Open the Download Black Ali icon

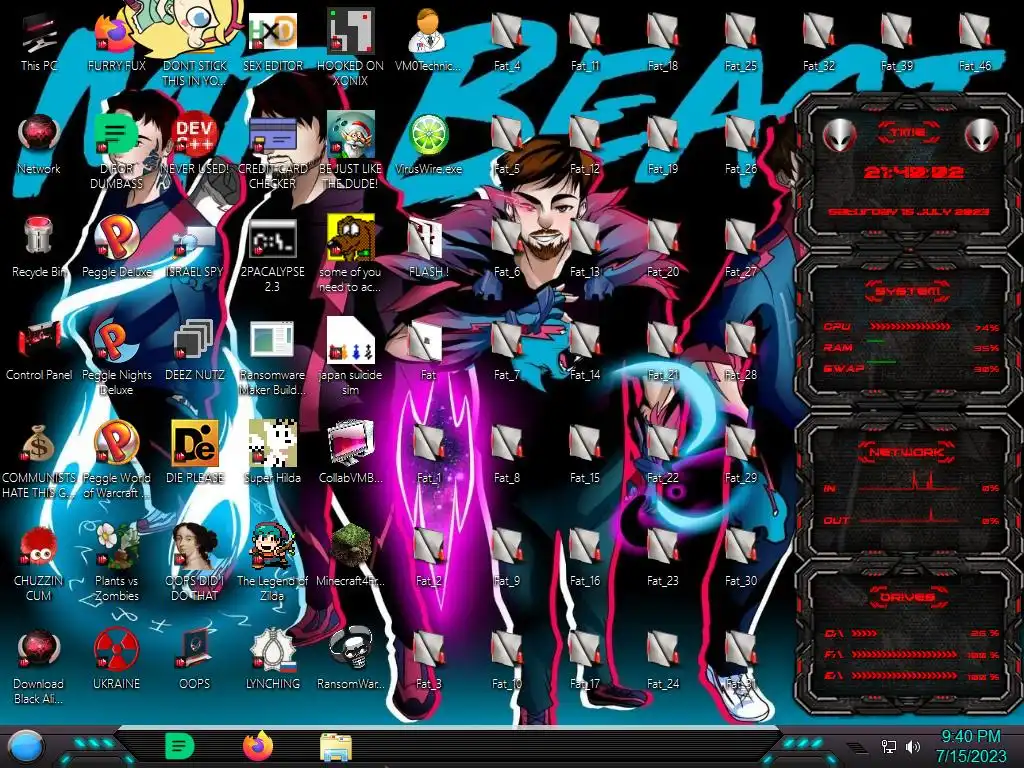[39, 667]
